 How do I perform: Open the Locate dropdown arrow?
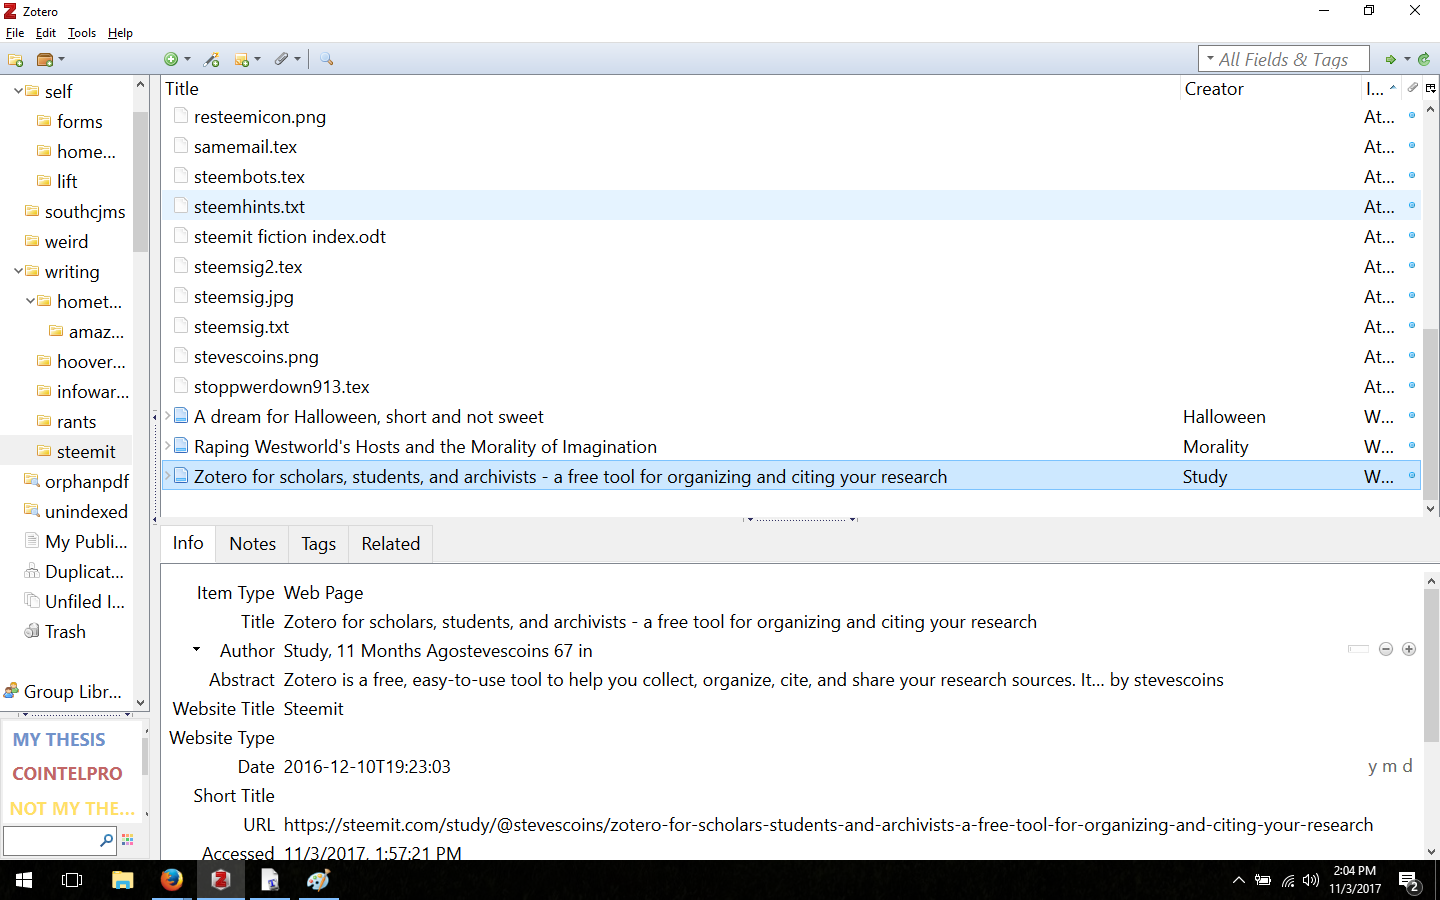point(1407,60)
